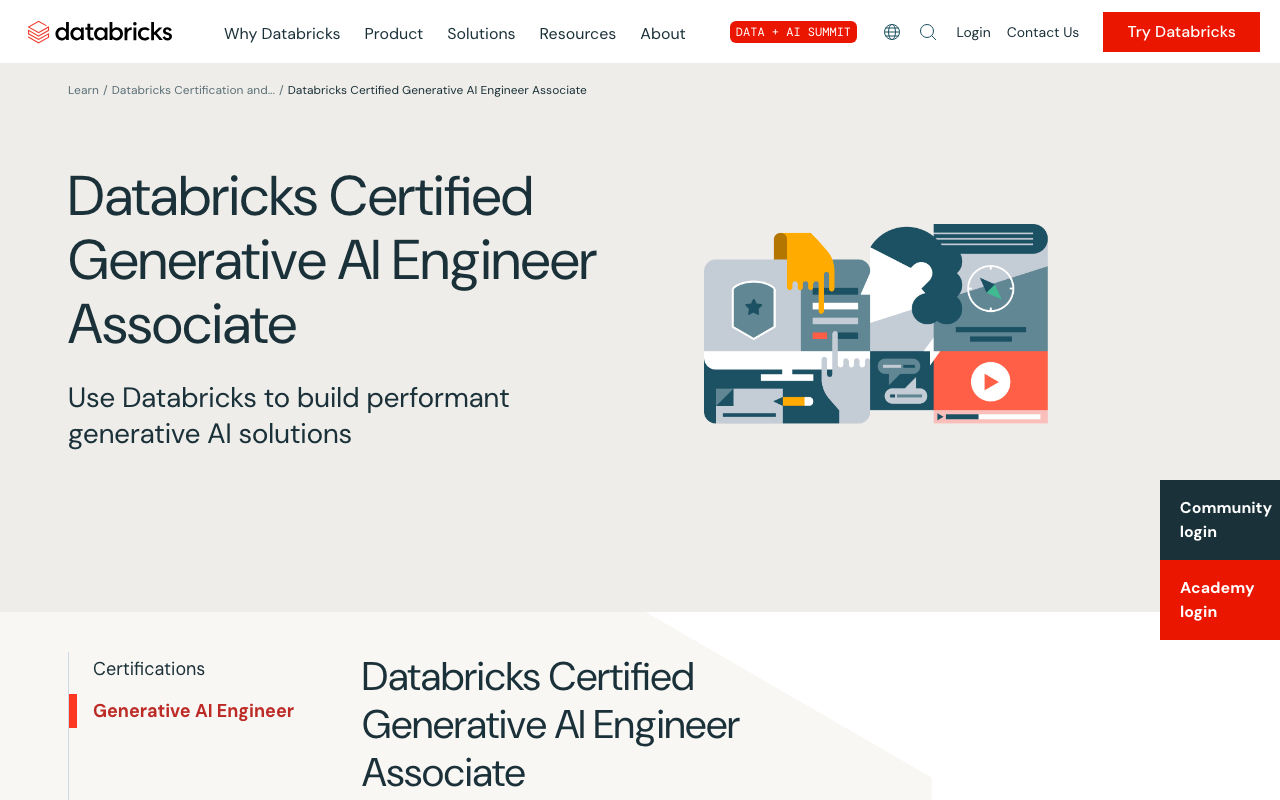The image size is (1280, 800).
Task: Expand the Solutions navigation menu
Action: coord(481,32)
